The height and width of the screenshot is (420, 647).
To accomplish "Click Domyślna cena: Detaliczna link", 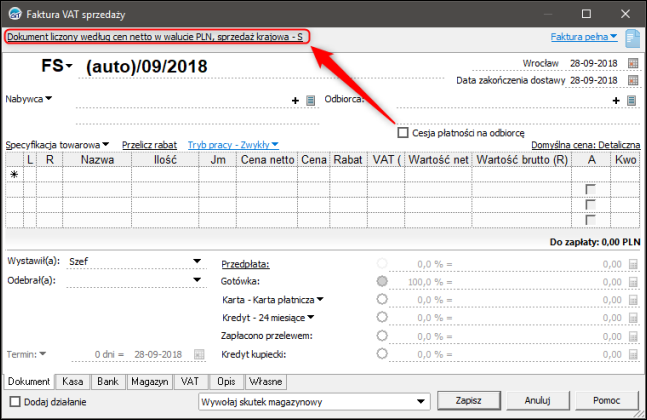I will [x=586, y=145].
